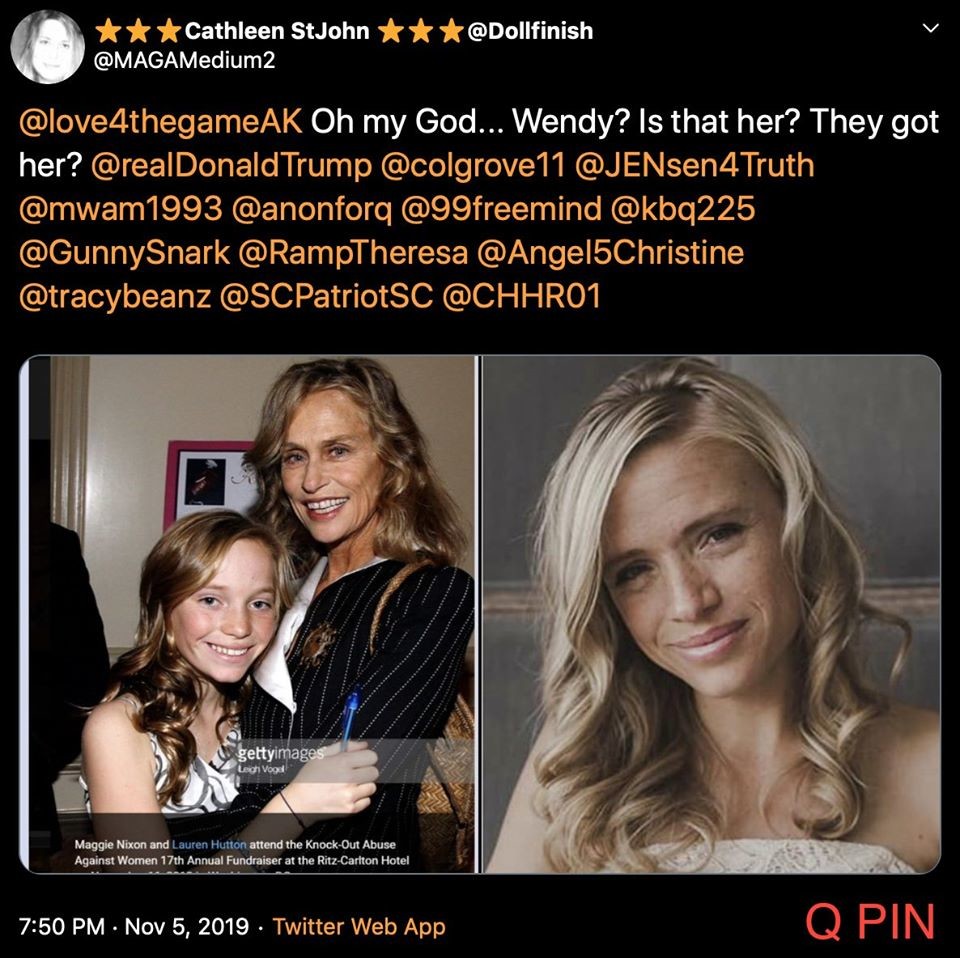Image resolution: width=960 pixels, height=958 pixels.
Task: Click the @GunnySnark mention
Action: point(122,252)
